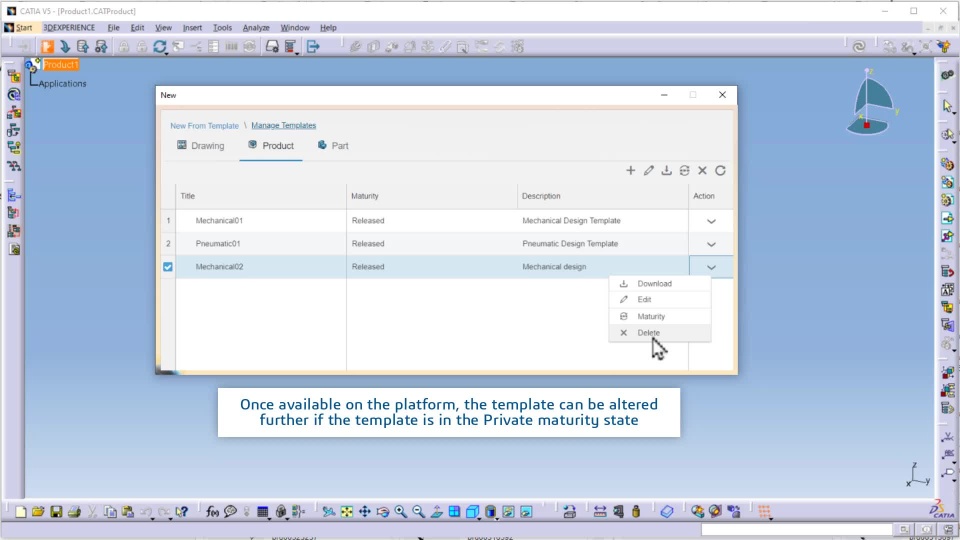Viewport: 960px width, 540px height.
Task: Click the pencil edit icon in dialog toolbar
Action: coord(648,171)
